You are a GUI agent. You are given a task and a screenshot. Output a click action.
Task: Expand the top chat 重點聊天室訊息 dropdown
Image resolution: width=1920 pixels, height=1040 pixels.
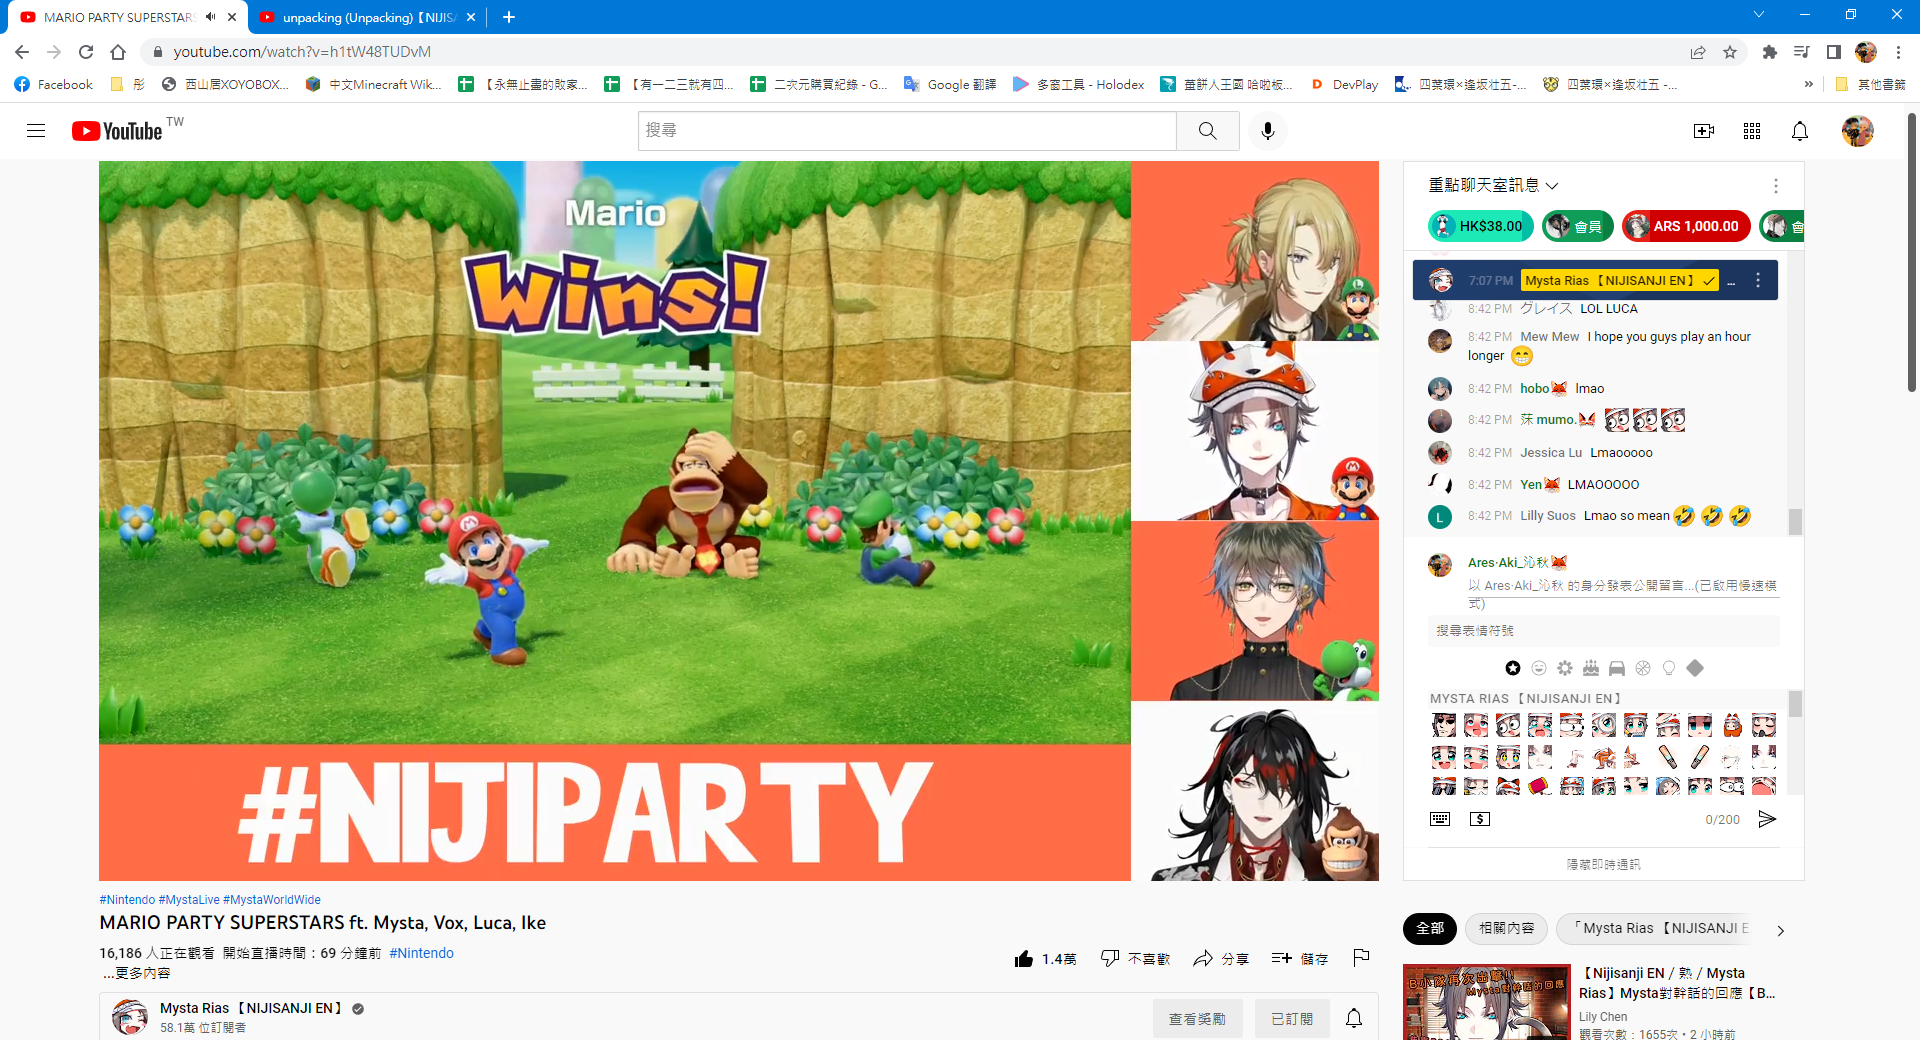(x=1493, y=185)
